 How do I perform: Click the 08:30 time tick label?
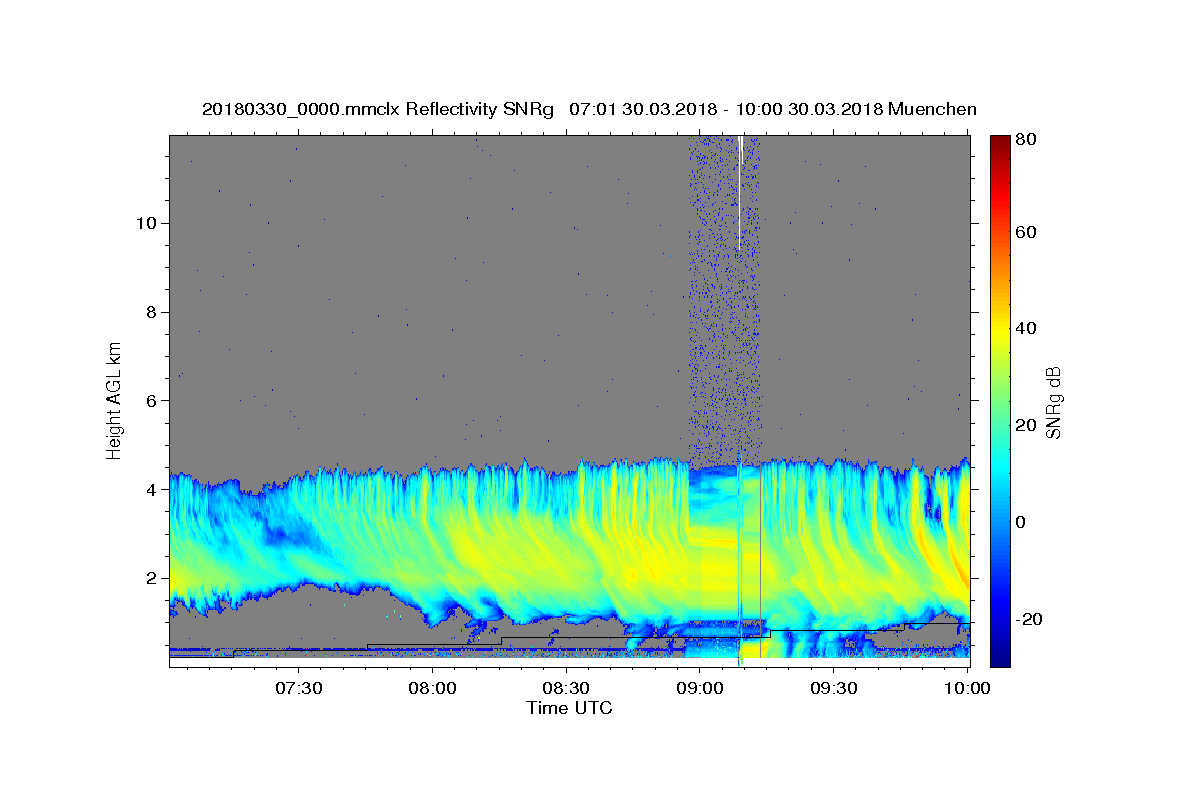click(566, 688)
